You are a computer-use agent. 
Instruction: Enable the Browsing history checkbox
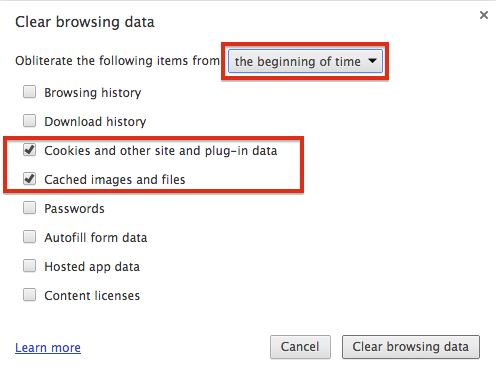click(x=29, y=92)
